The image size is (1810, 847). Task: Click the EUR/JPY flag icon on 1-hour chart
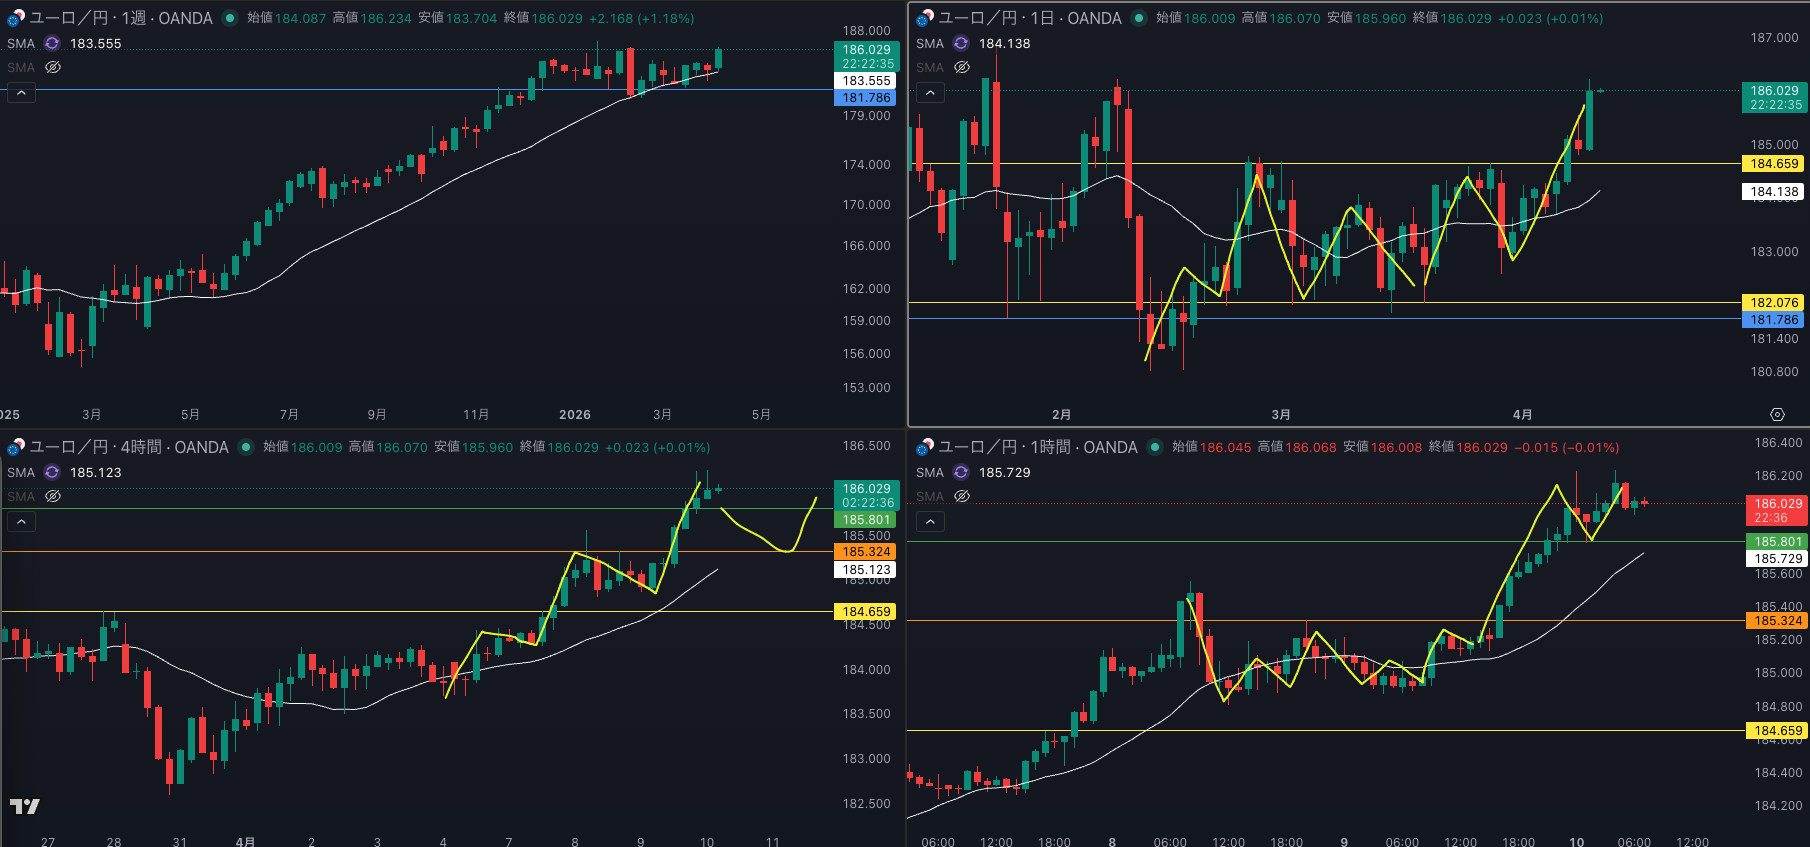pos(924,447)
